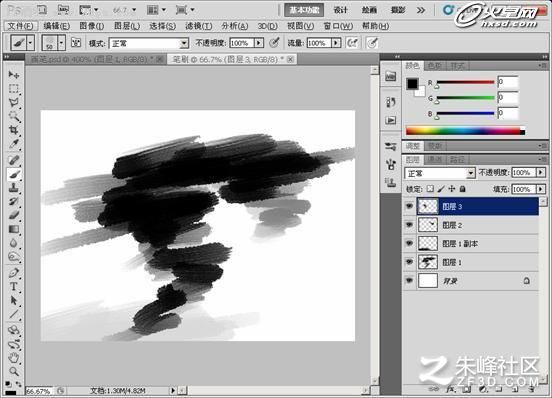The width and height of the screenshot is (552, 398).
Task: Click the 基本功能 workspace button
Action: point(304,10)
